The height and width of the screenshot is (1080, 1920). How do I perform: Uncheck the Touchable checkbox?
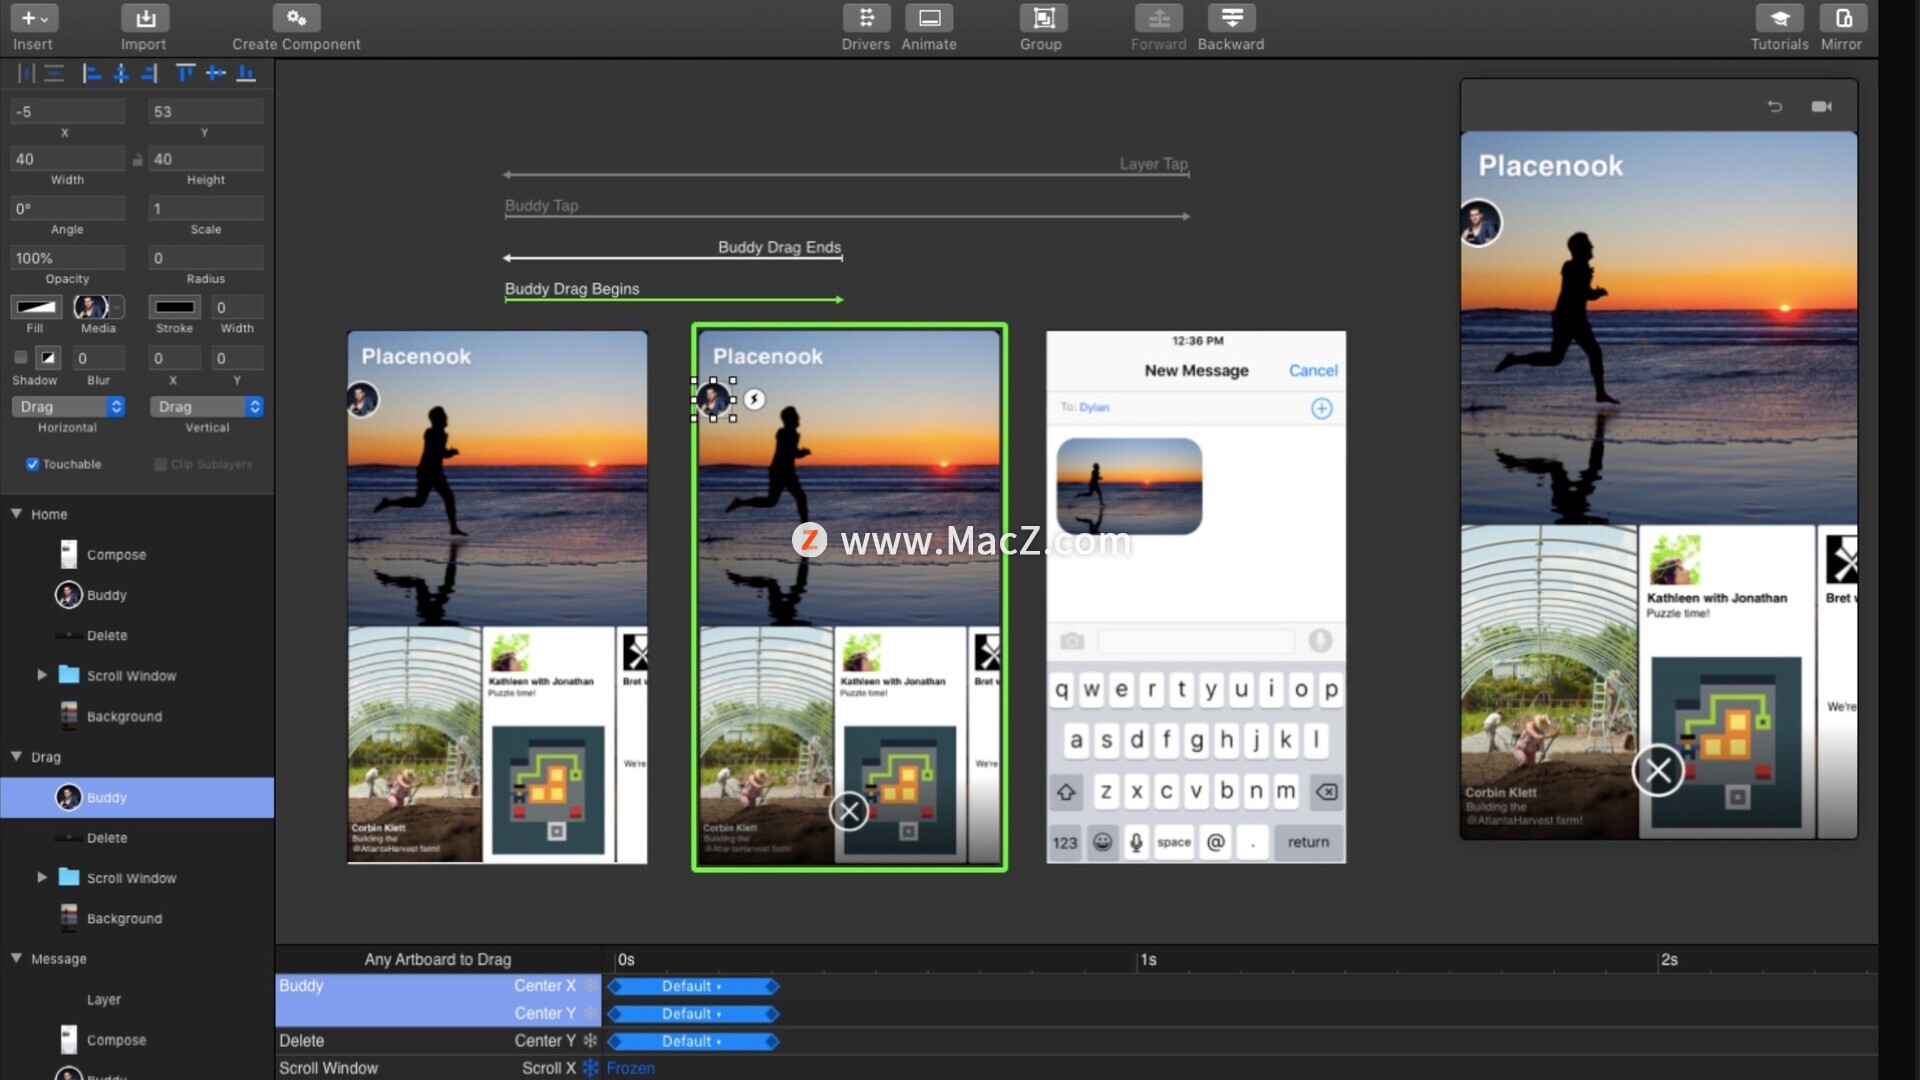click(32, 464)
